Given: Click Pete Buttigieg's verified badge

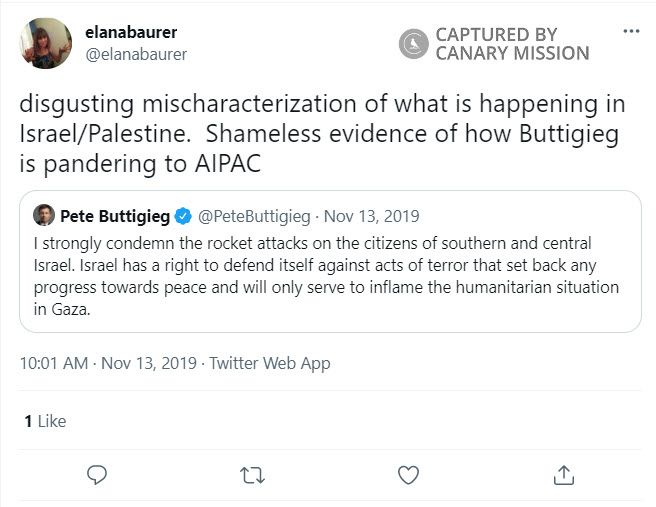Looking at the screenshot, I should pyautogui.click(x=184, y=216).
